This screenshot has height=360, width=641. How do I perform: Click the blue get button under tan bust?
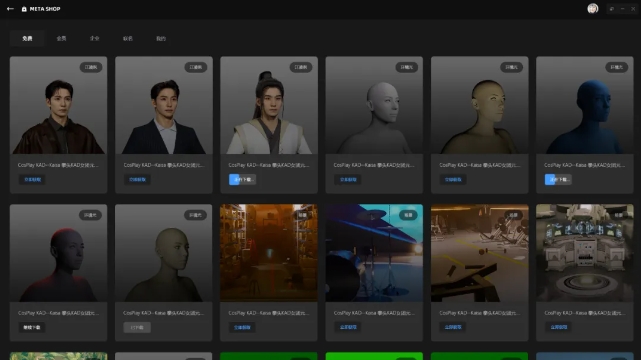[x=453, y=179]
